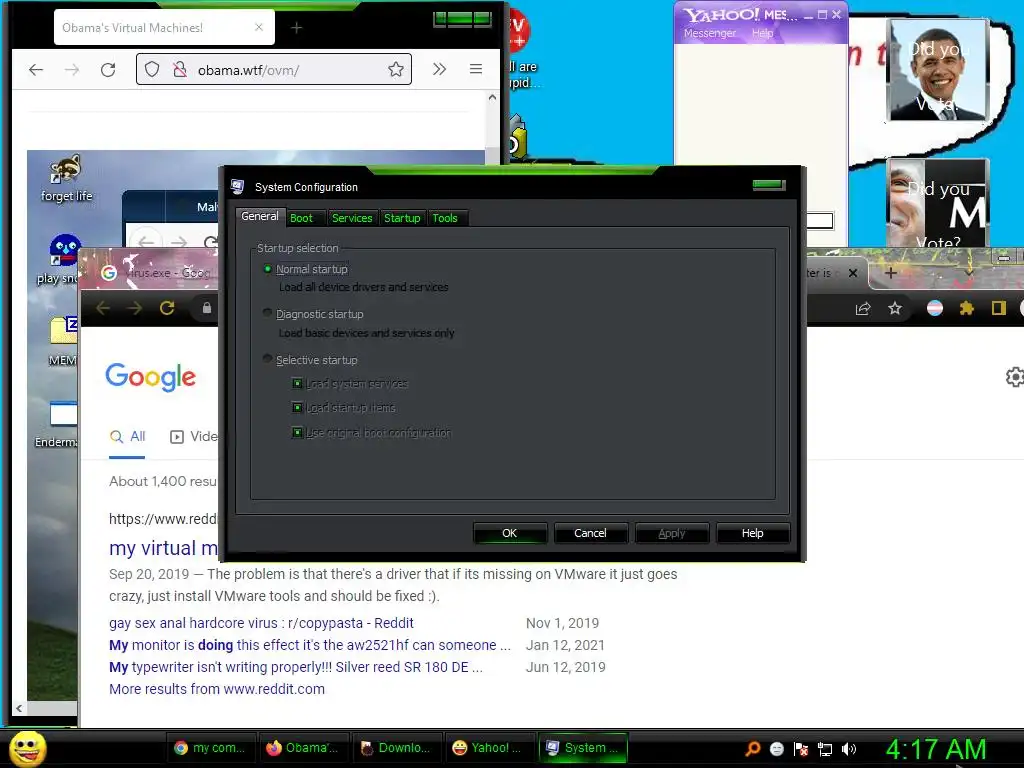This screenshot has width=1024, height=768.
Task: Go back in the Firefox obama.wtf window
Action: (36, 69)
